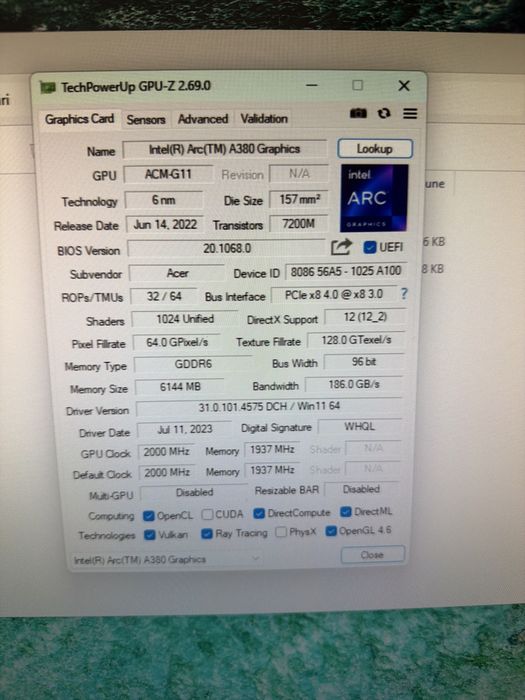Click the GPU Clock row Memory 1937 MHz
Screen dimensions: 525x700
click(272, 450)
